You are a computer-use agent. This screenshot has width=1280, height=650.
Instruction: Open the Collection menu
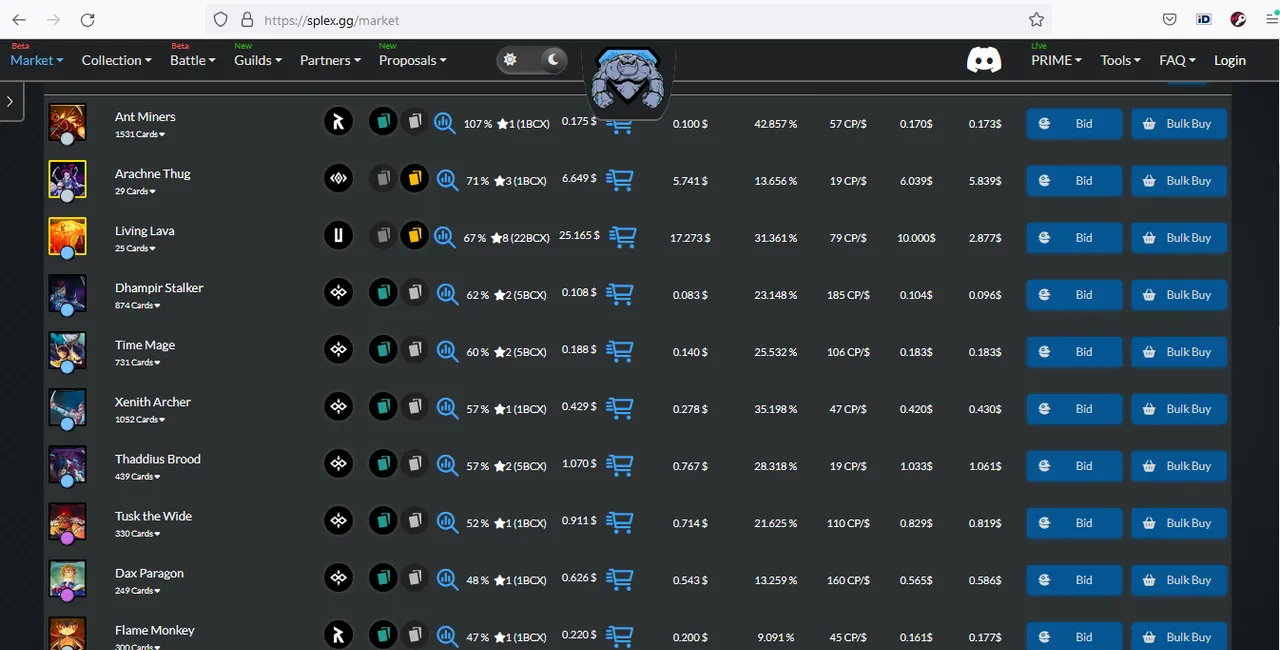[x=117, y=60]
